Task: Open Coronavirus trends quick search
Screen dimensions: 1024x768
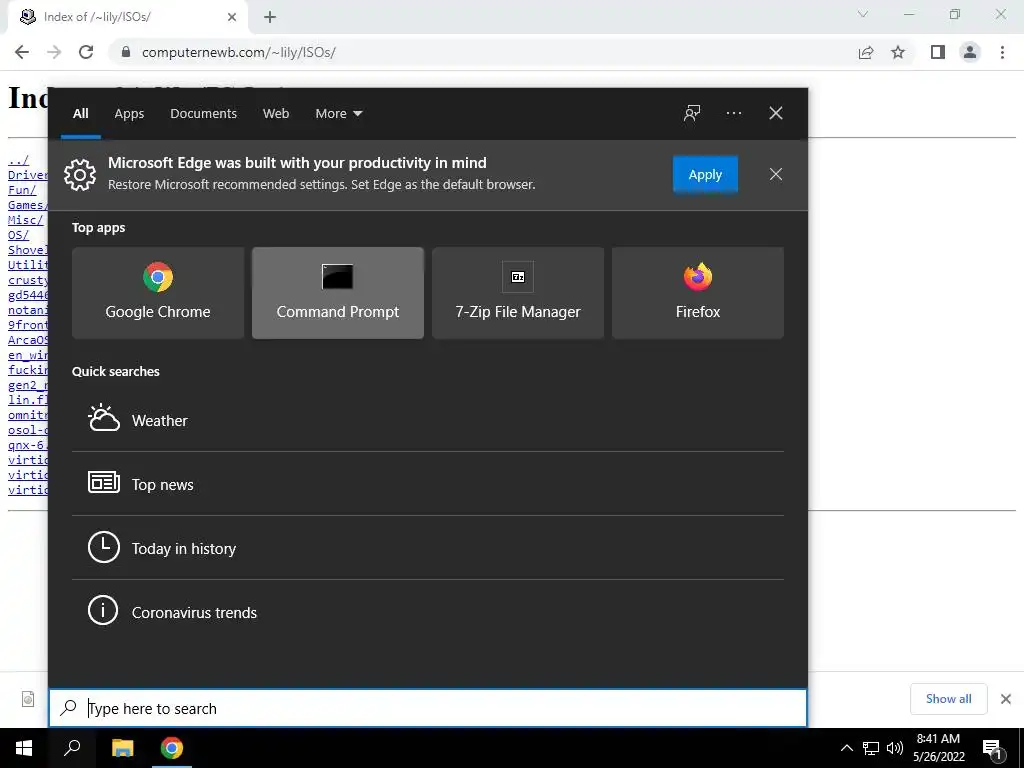Action: [428, 612]
